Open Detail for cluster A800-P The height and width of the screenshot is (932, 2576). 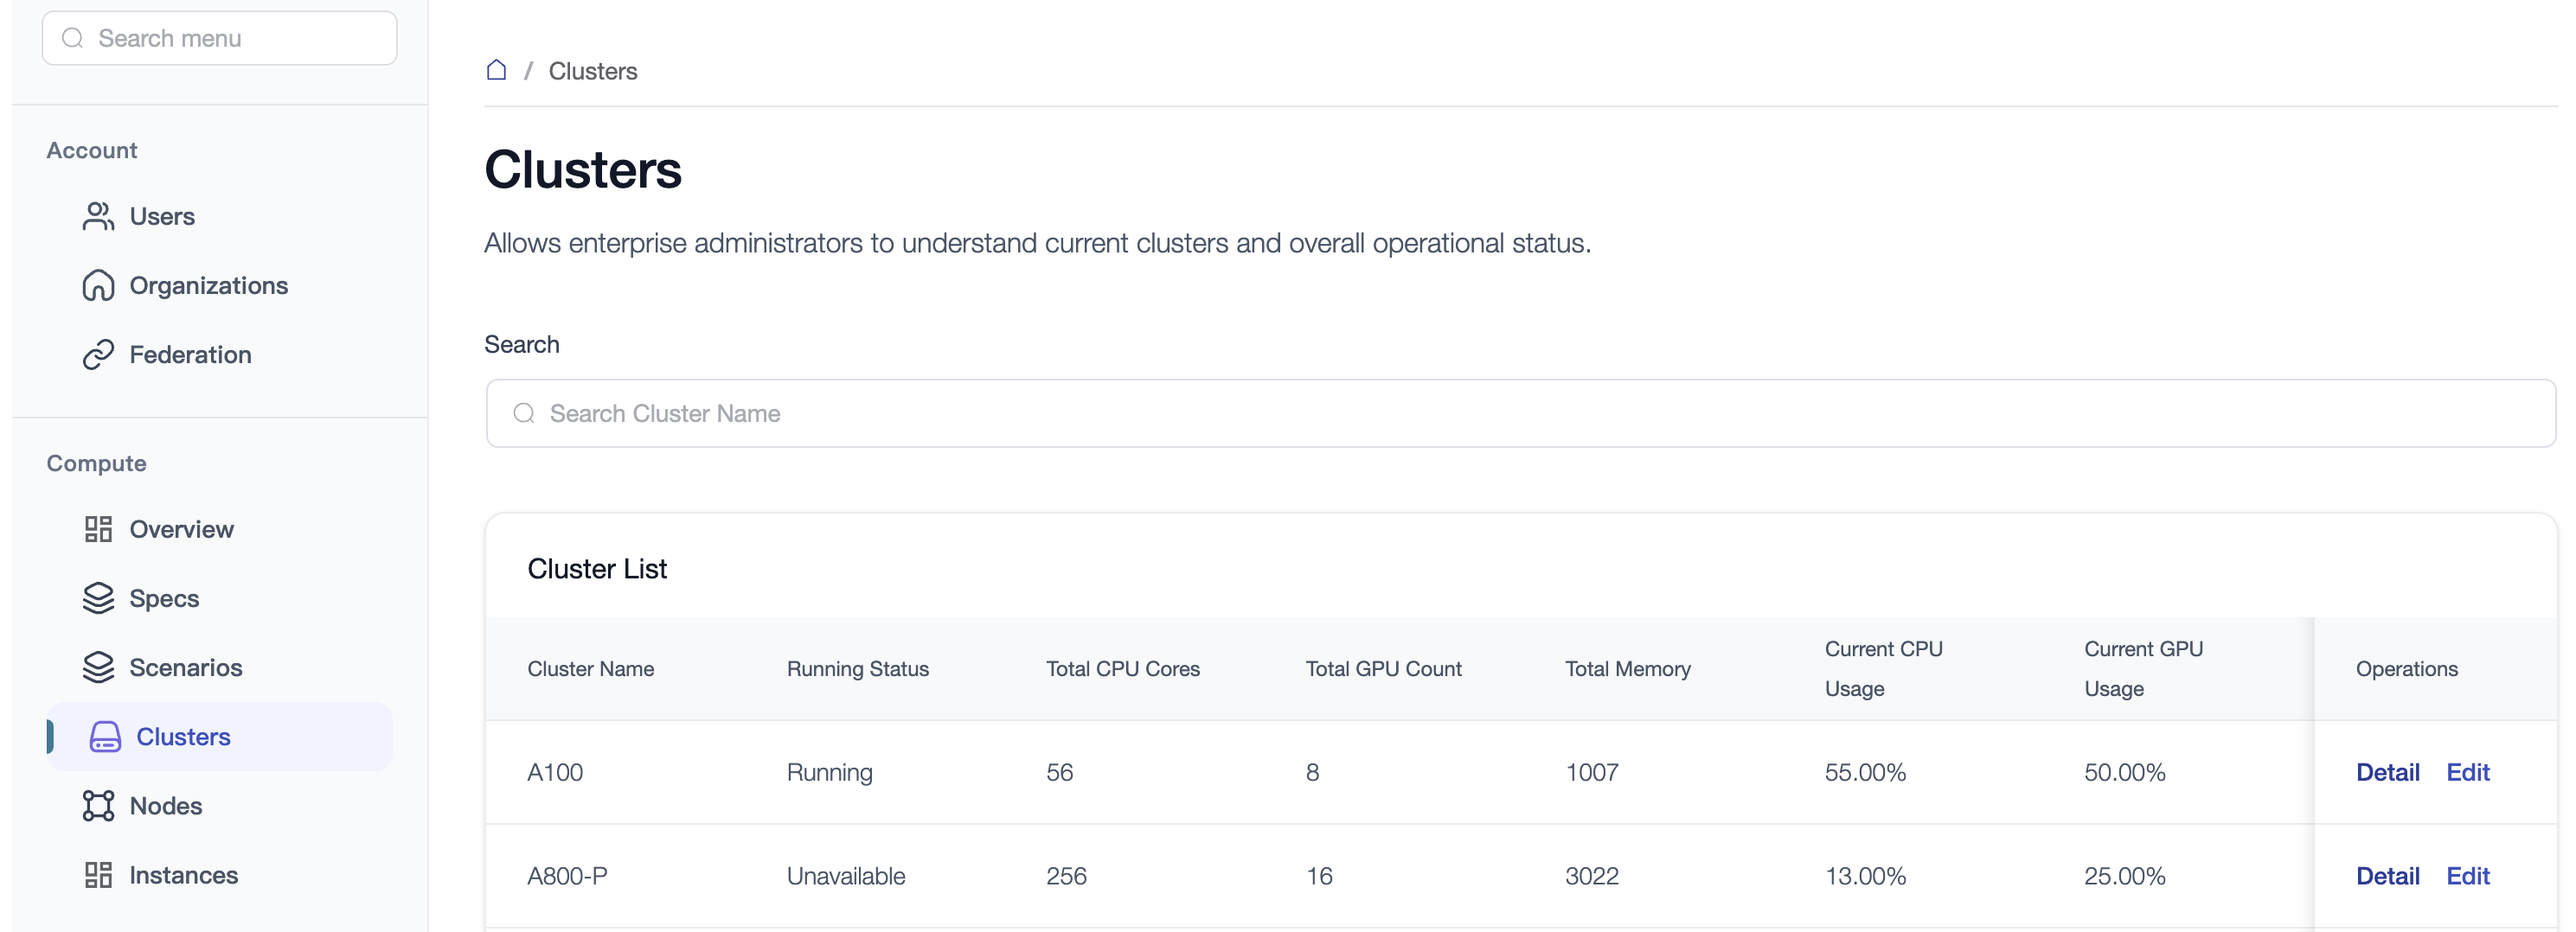click(x=2387, y=876)
